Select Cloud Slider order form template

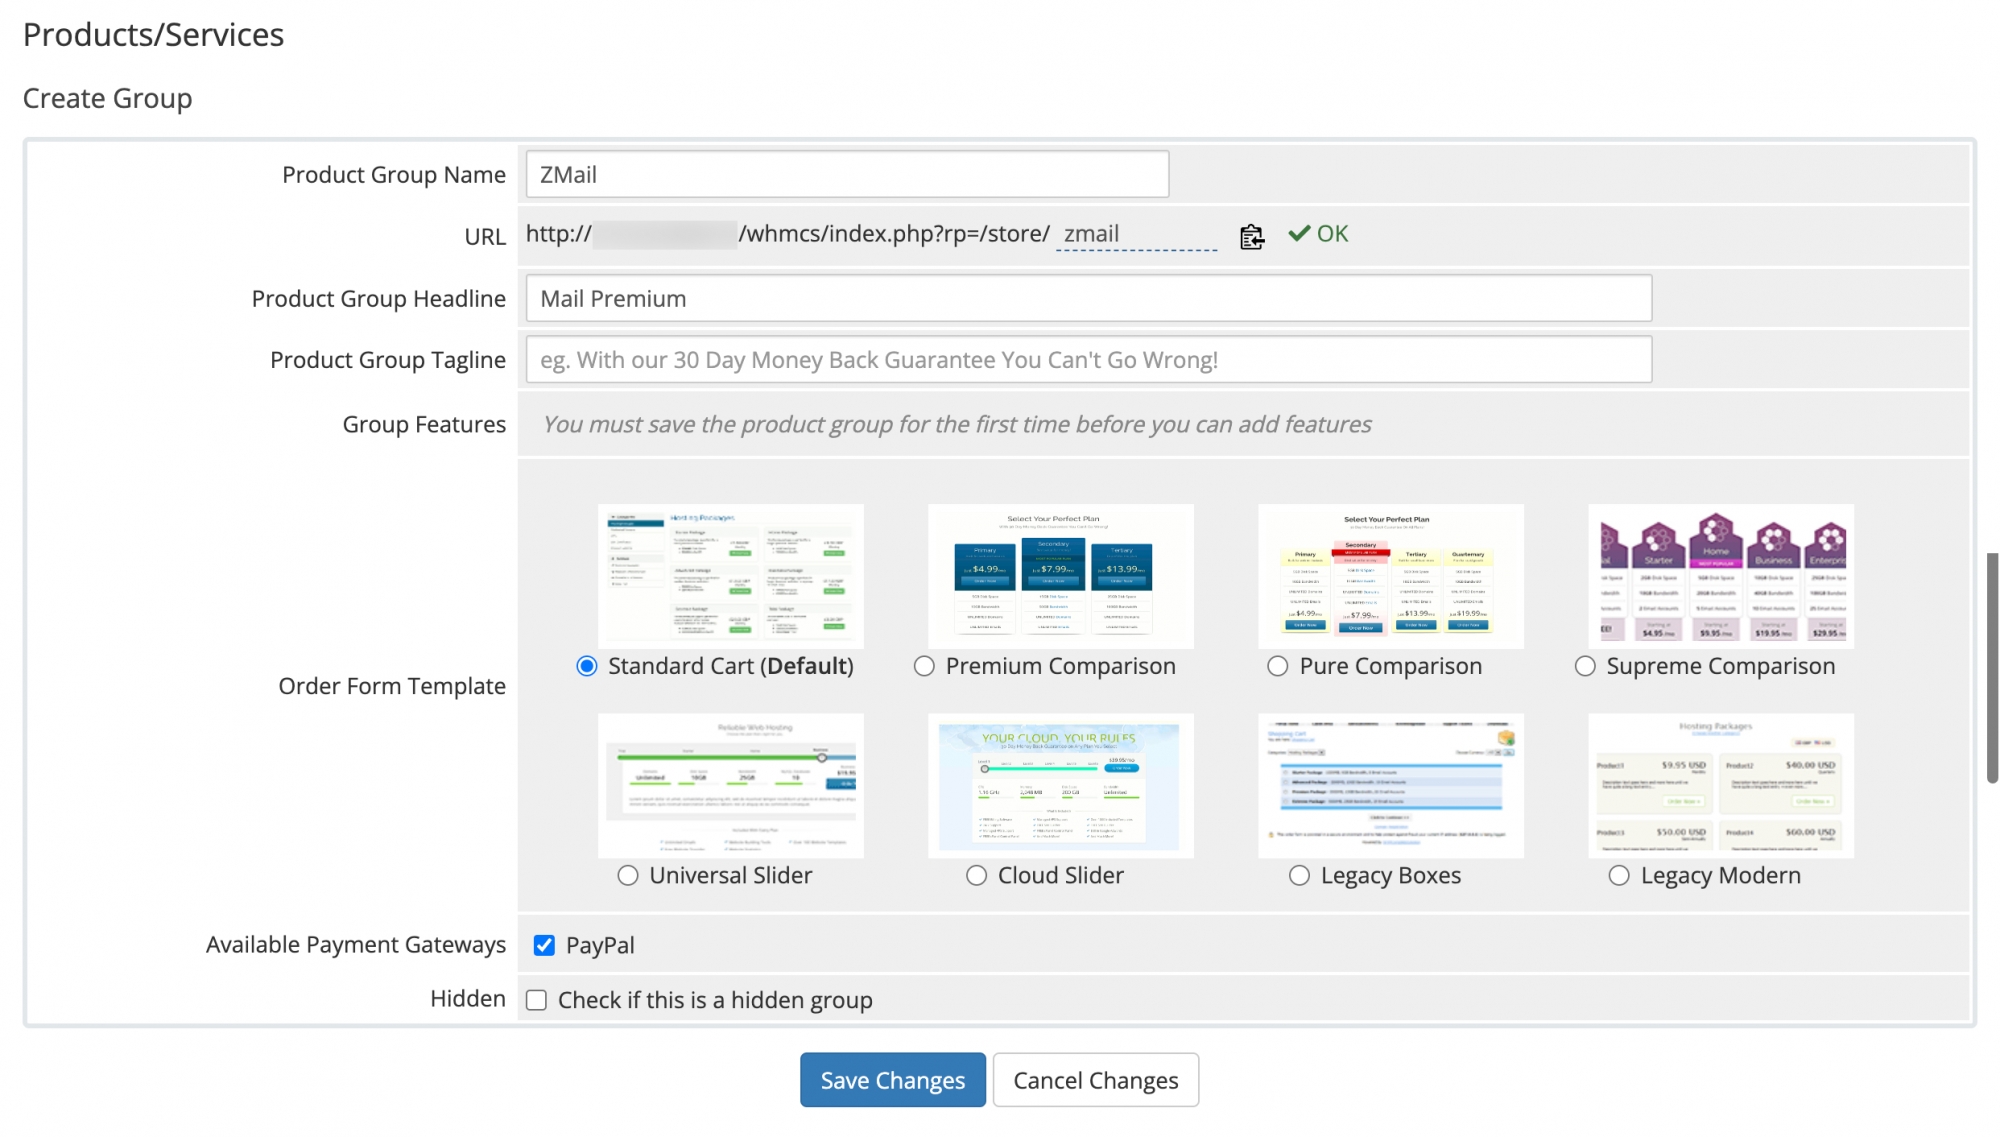click(x=975, y=875)
